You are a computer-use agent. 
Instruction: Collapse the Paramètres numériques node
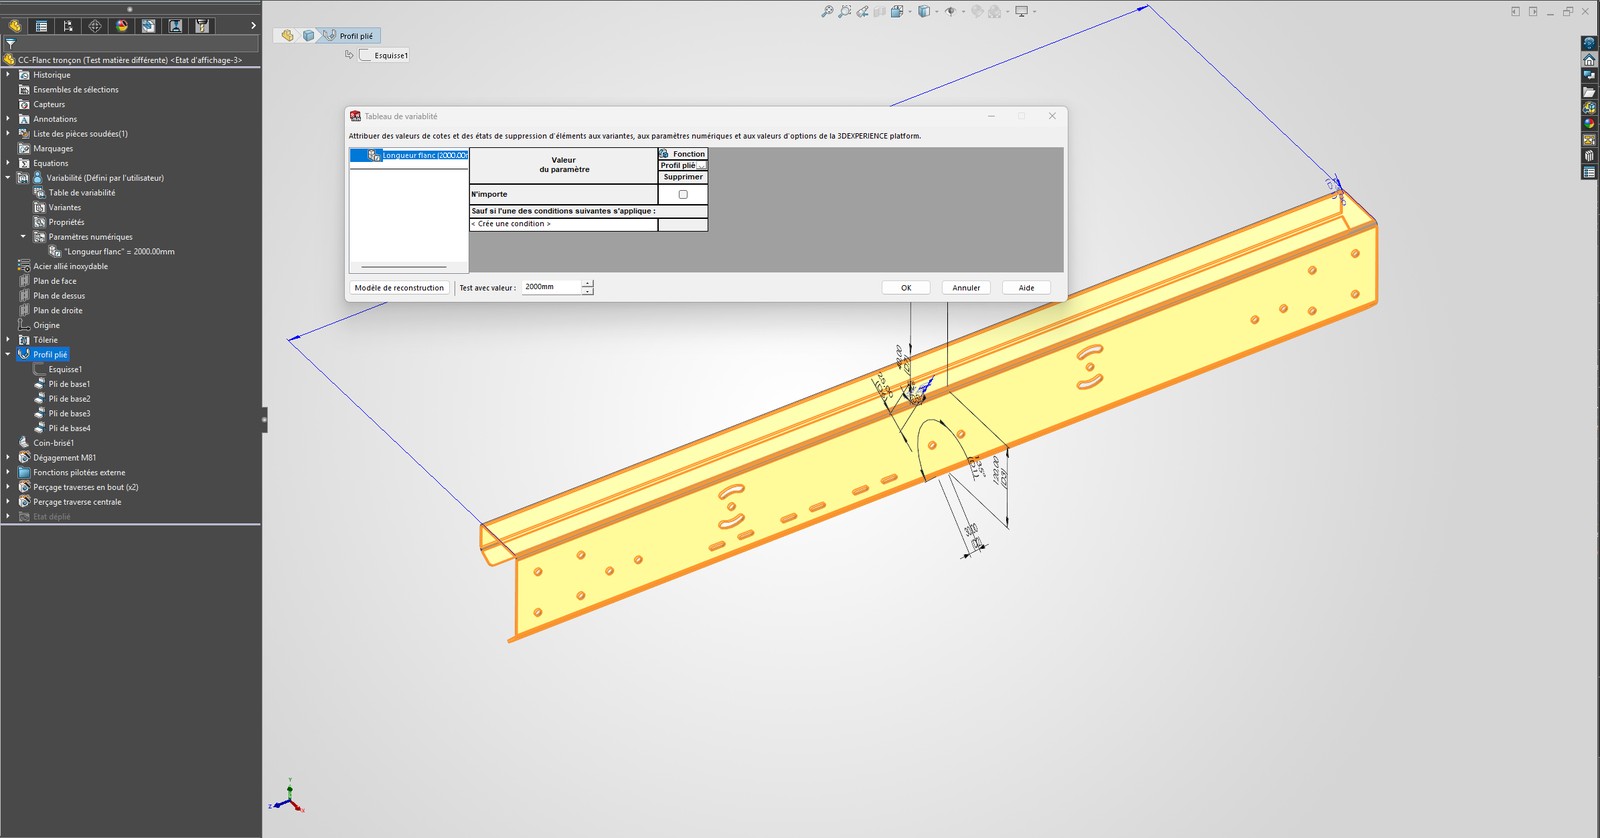[x=23, y=237]
